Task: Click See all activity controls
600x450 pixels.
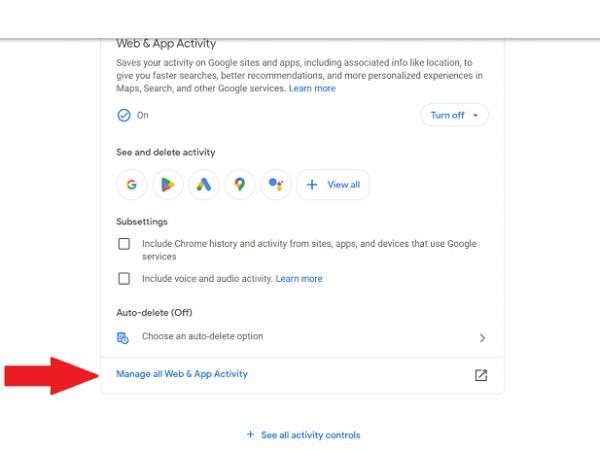Action: [x=310, y=435]
